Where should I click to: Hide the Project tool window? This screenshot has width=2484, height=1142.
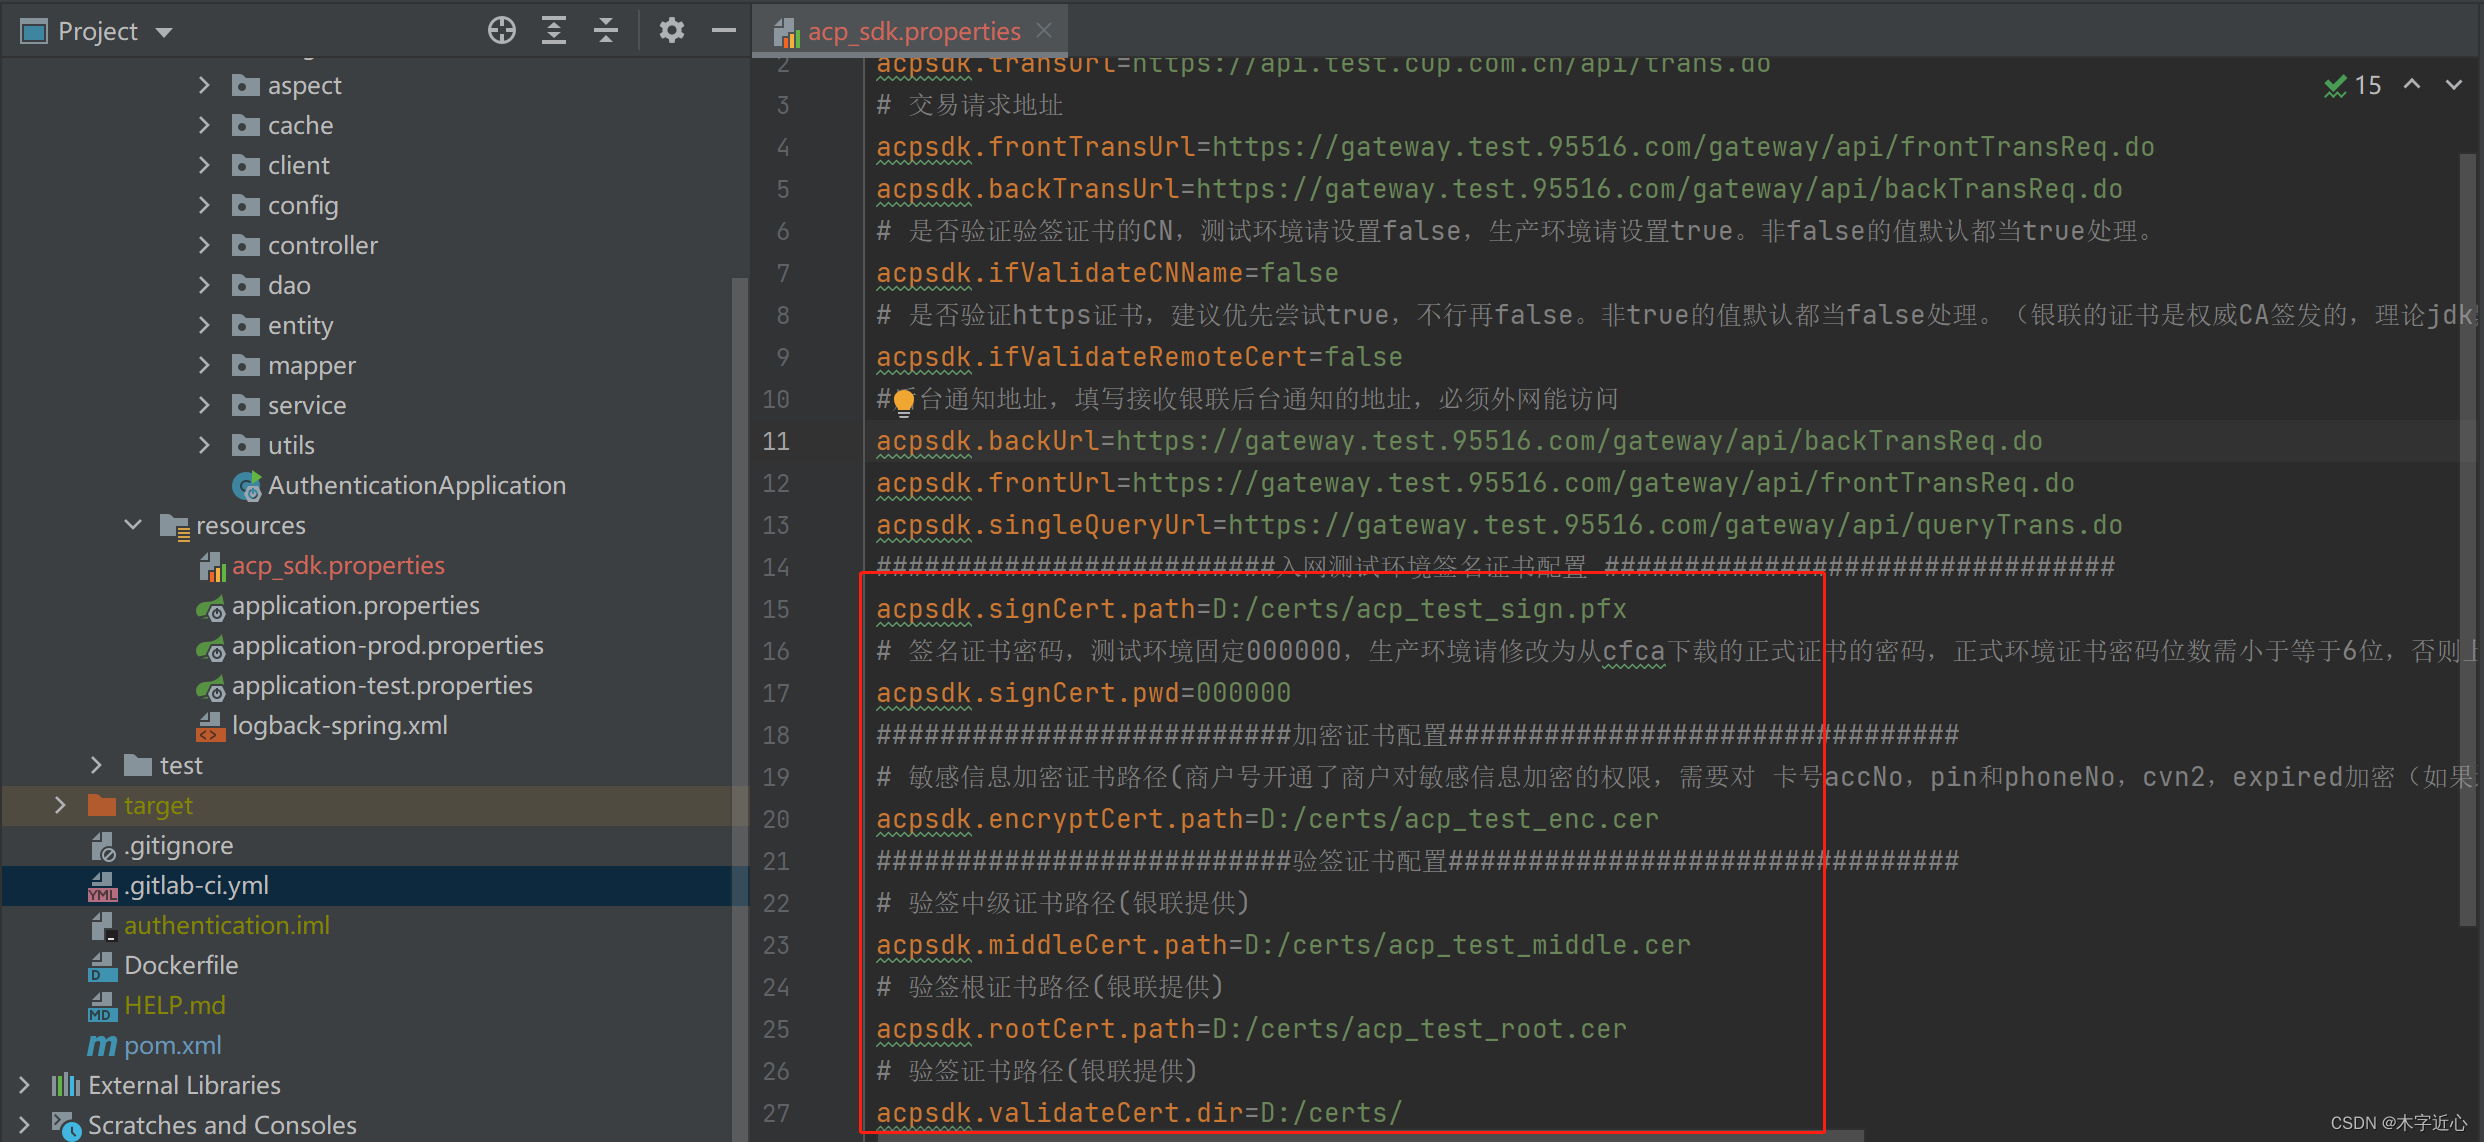(x=724, y=31)
